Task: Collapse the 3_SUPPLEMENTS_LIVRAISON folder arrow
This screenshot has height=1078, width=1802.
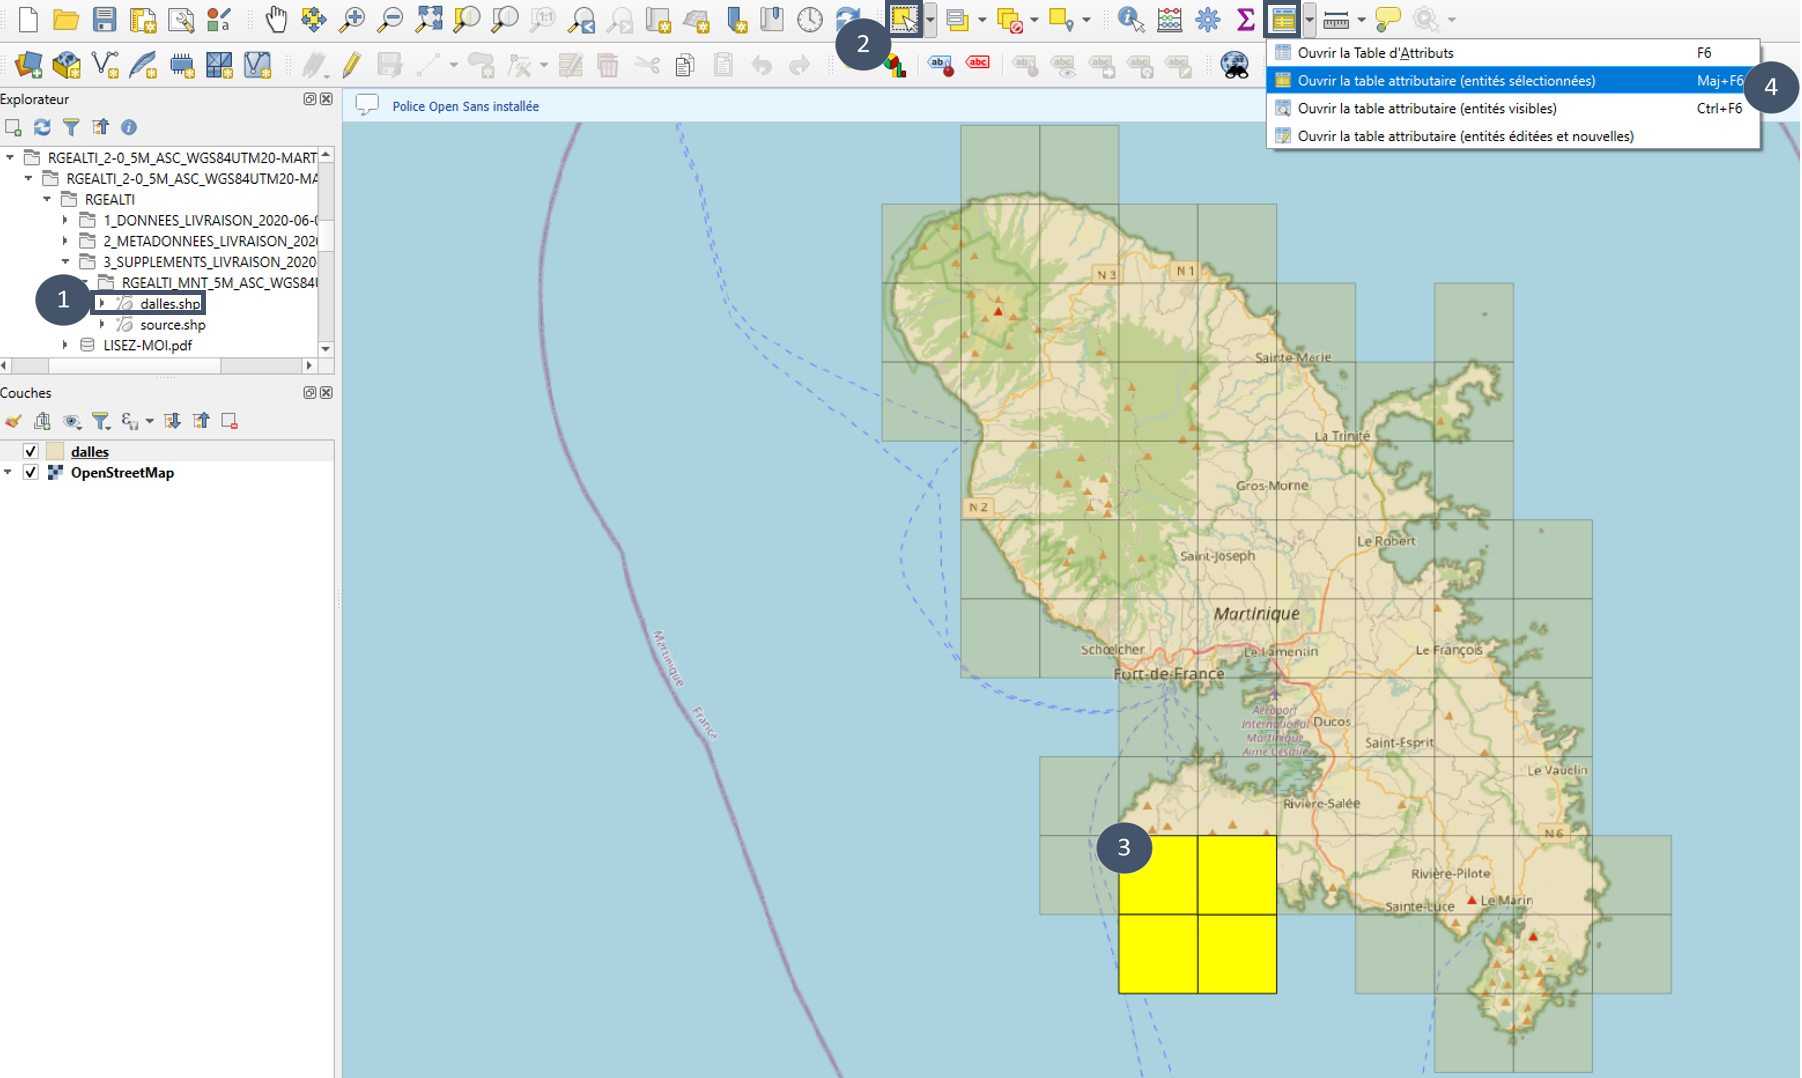Action: [x=65, y=262]
